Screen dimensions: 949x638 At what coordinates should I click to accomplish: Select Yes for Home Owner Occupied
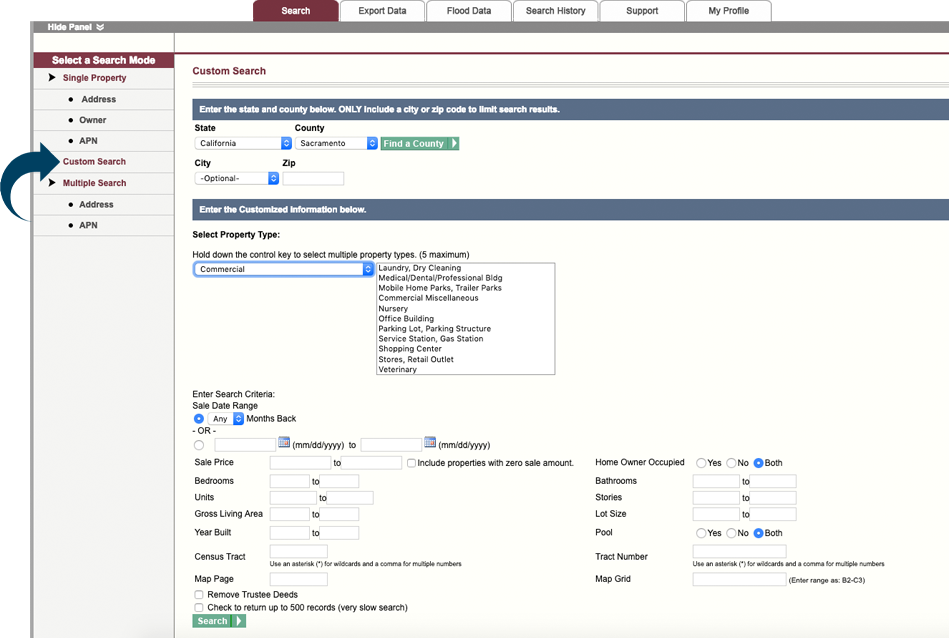(x=701, y=463)
